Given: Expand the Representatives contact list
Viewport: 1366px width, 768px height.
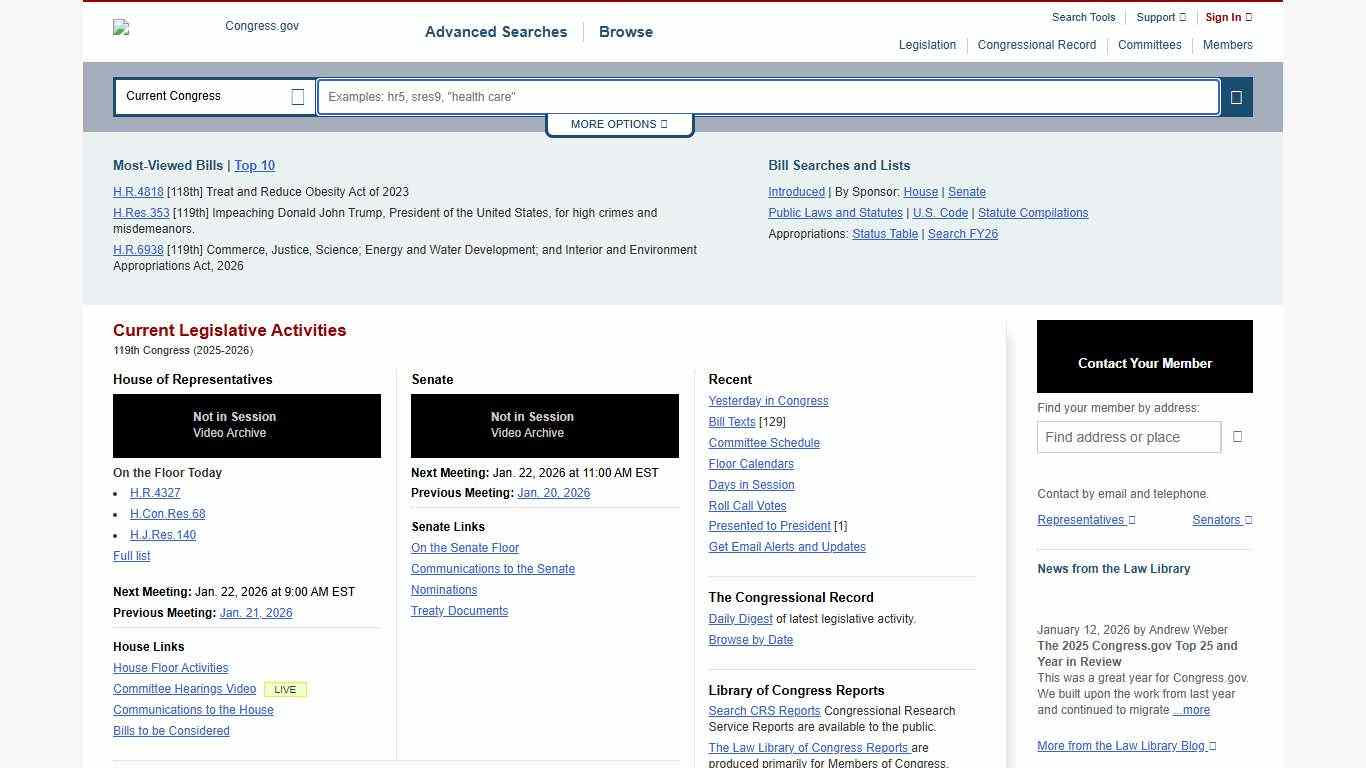Looking at the screenshot, I should (1085, 520).
